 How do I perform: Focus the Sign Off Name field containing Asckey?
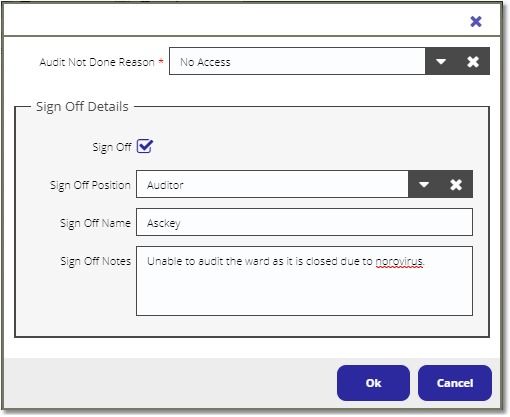point(304,222)
